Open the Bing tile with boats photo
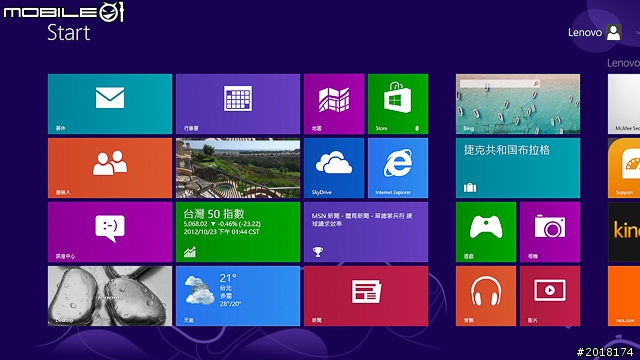The height and width of the screenshot is (360, 640). coord(518,104)
